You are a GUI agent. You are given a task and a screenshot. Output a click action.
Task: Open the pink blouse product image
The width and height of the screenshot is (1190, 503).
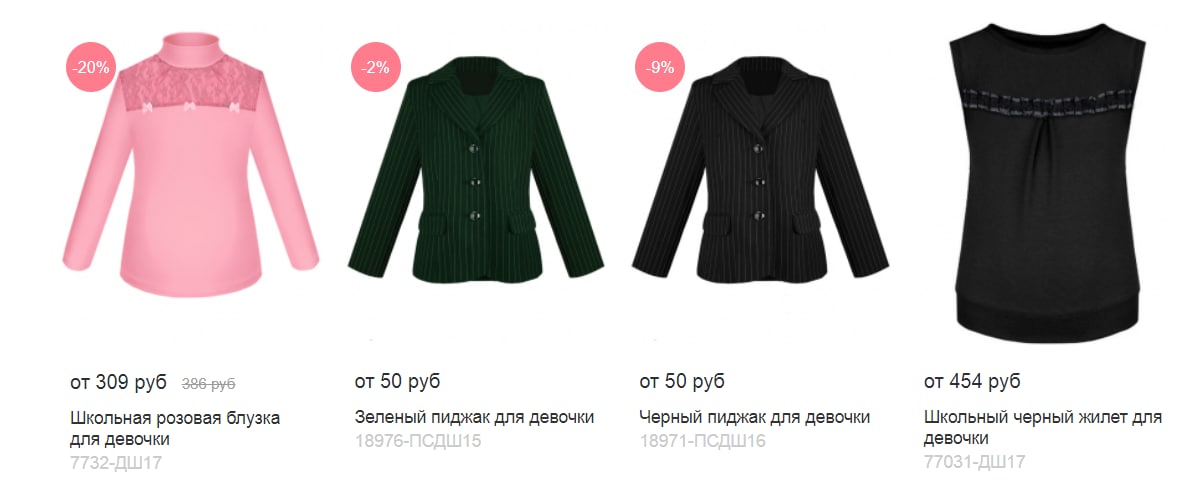point(190,164)
